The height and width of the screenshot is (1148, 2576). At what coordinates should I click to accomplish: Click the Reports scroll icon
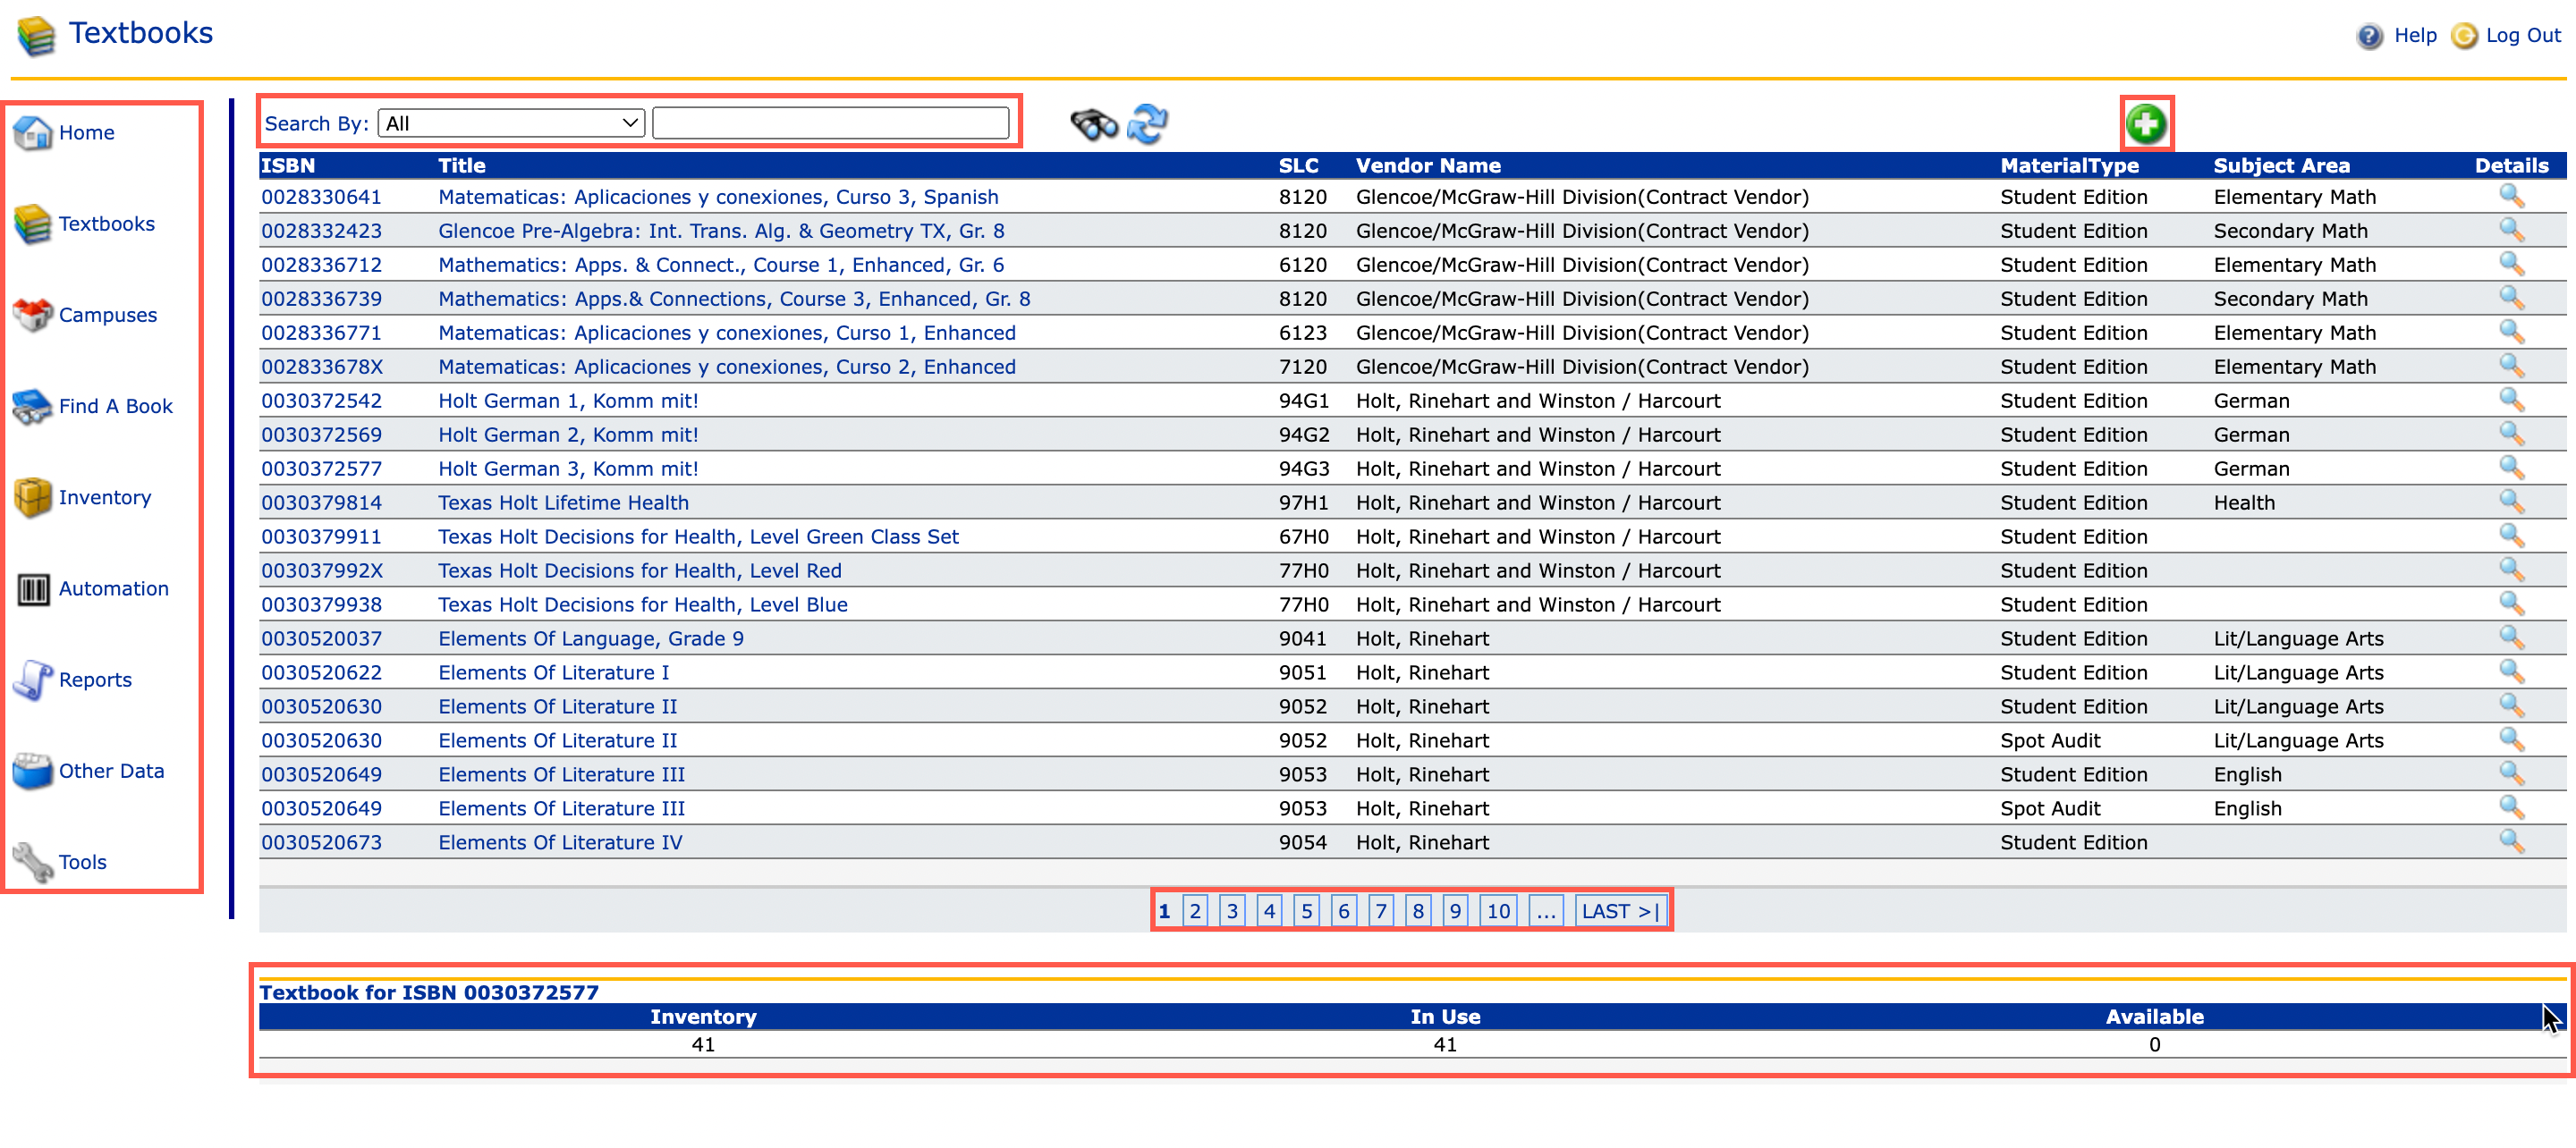[32, 679]
